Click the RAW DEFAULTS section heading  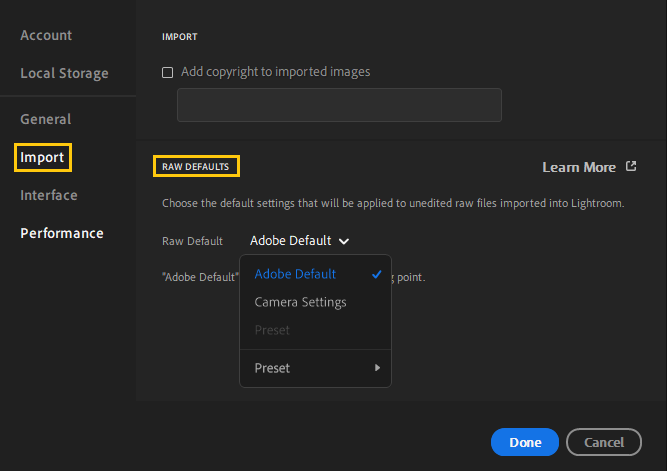point(196,167)
